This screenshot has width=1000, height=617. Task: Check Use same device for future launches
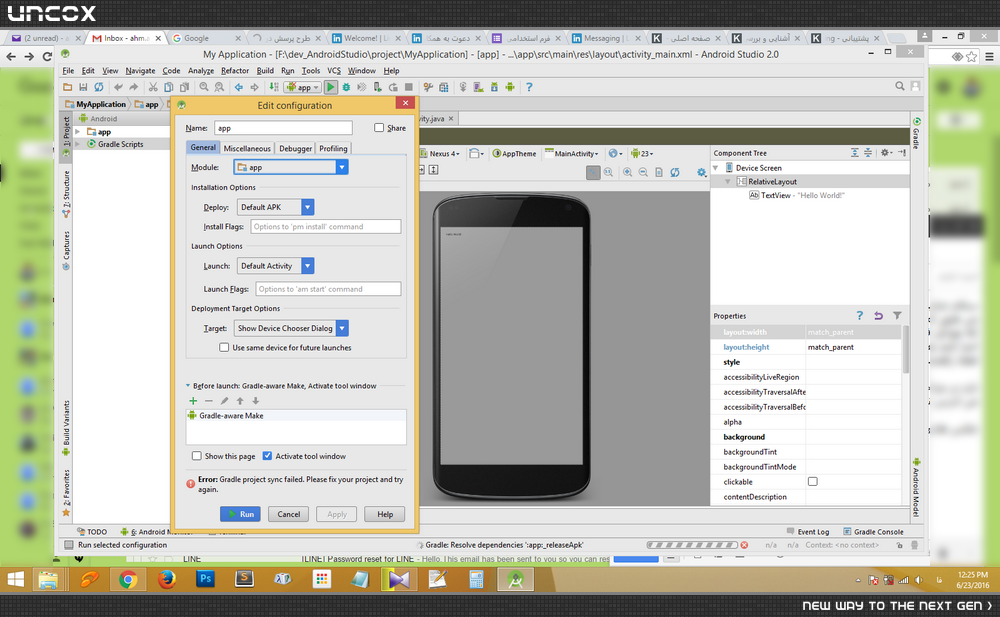(x=224, y=348)
